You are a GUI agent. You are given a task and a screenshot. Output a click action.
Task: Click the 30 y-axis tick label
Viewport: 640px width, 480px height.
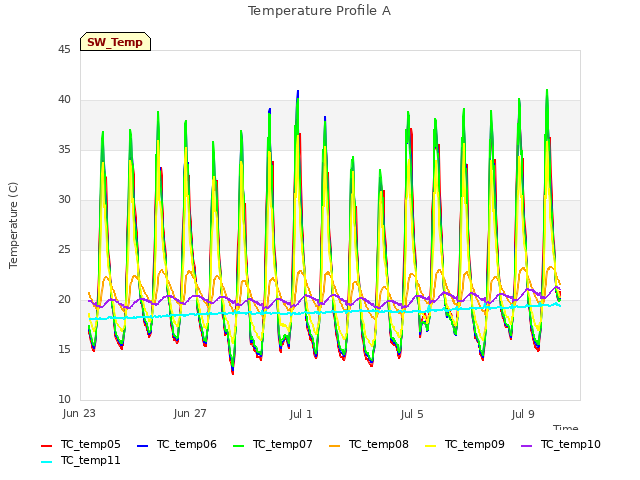(64, 200)
